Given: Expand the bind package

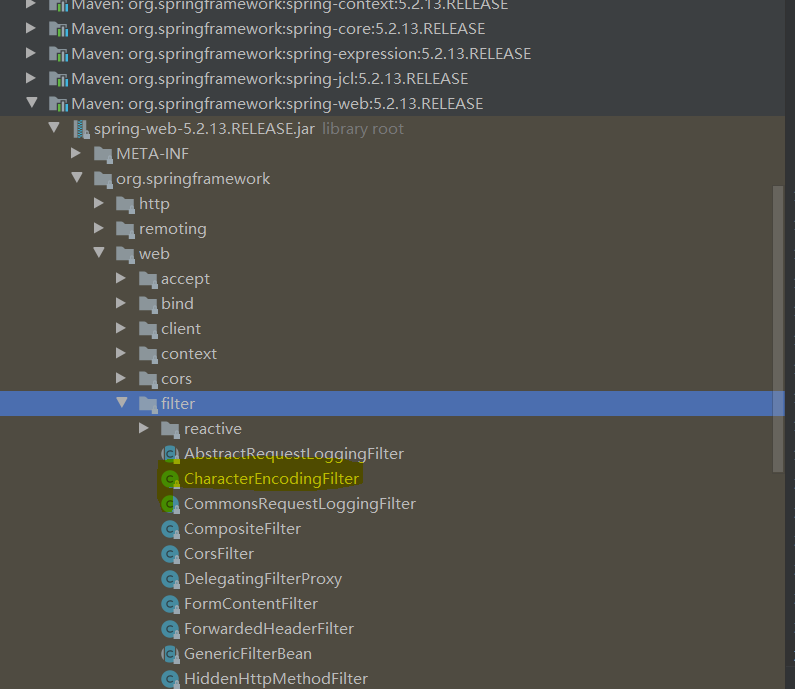Looking at the screenshot, I should (121, 303).
